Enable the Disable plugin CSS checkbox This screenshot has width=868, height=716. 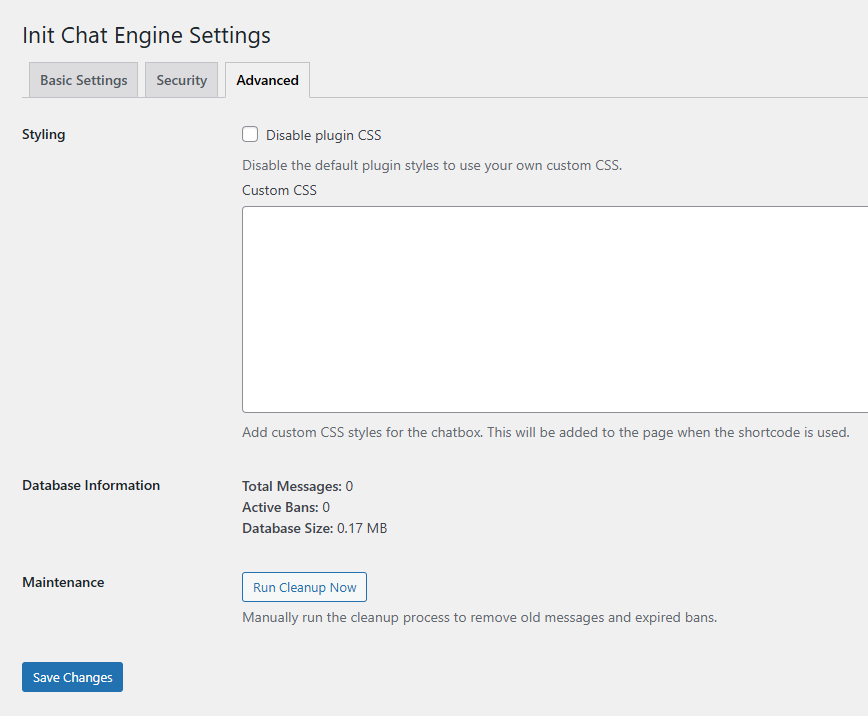[x=249, y=134]
